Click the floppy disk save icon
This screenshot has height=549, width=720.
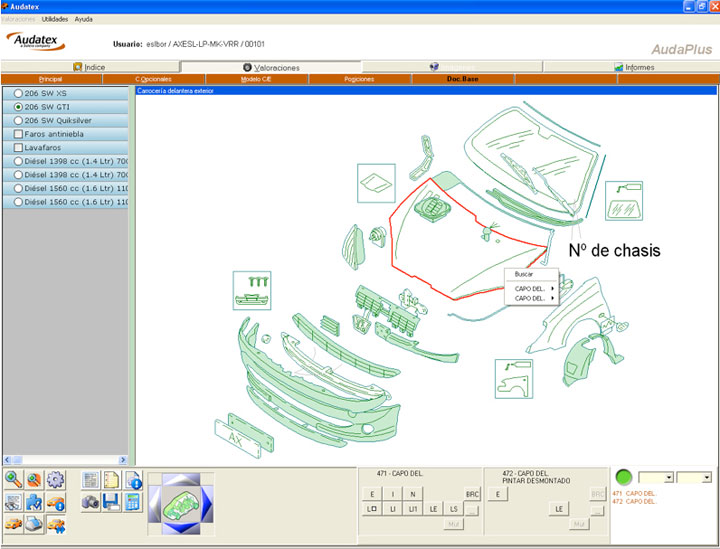point(112,502)
